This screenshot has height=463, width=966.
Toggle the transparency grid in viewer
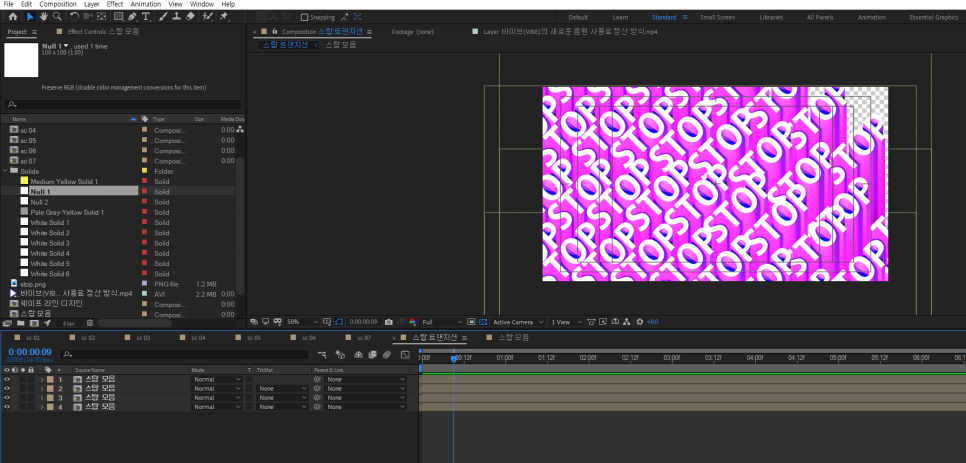click(x=482, y=322)
